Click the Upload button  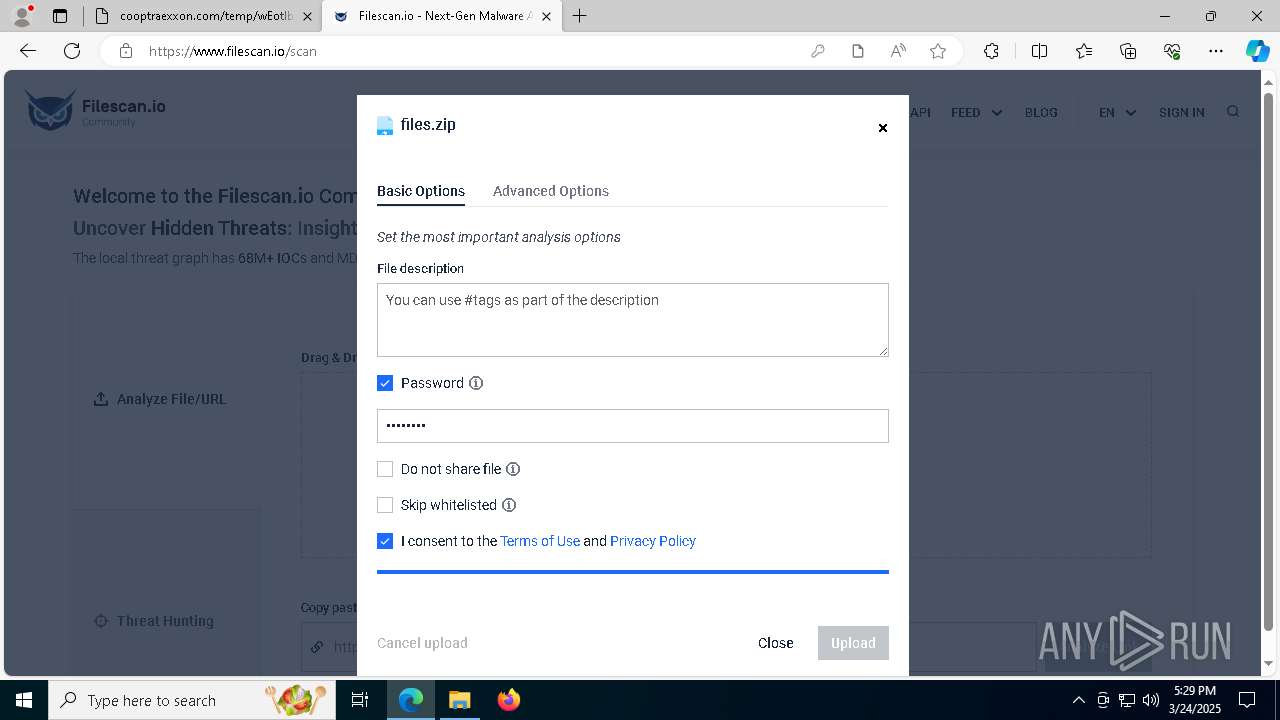point(853,643)
